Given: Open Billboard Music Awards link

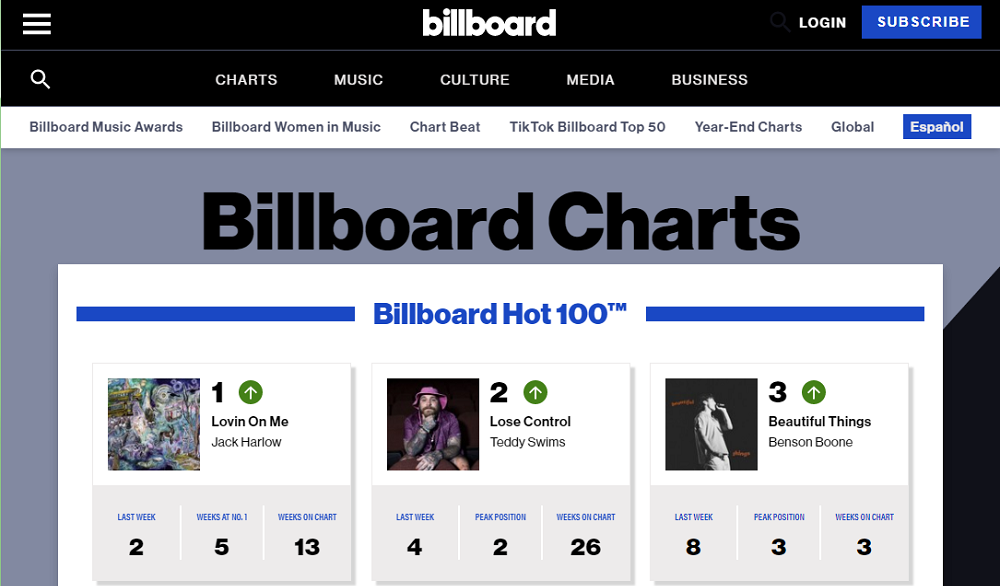Looking at the screenshot, I should pyautogui.click(x=106, y=127).
